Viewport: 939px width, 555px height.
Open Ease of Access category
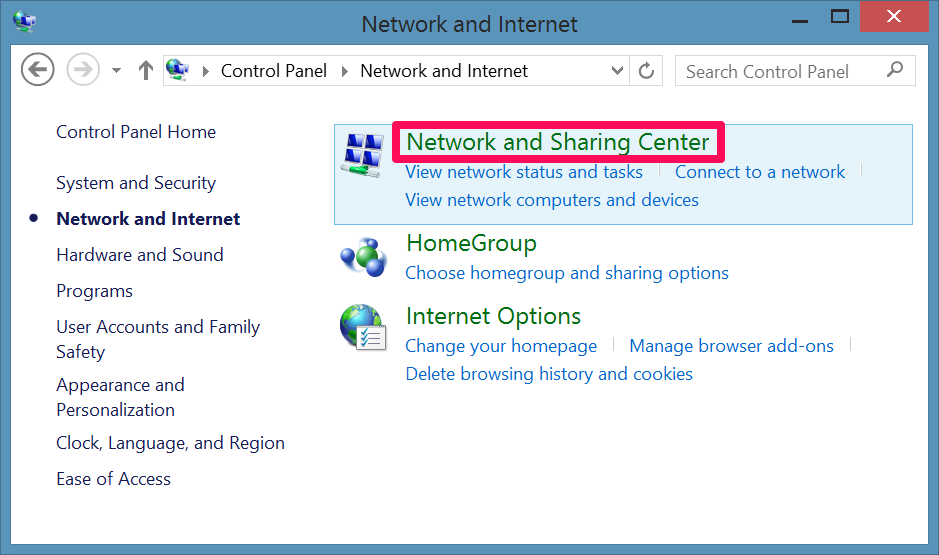113,479
